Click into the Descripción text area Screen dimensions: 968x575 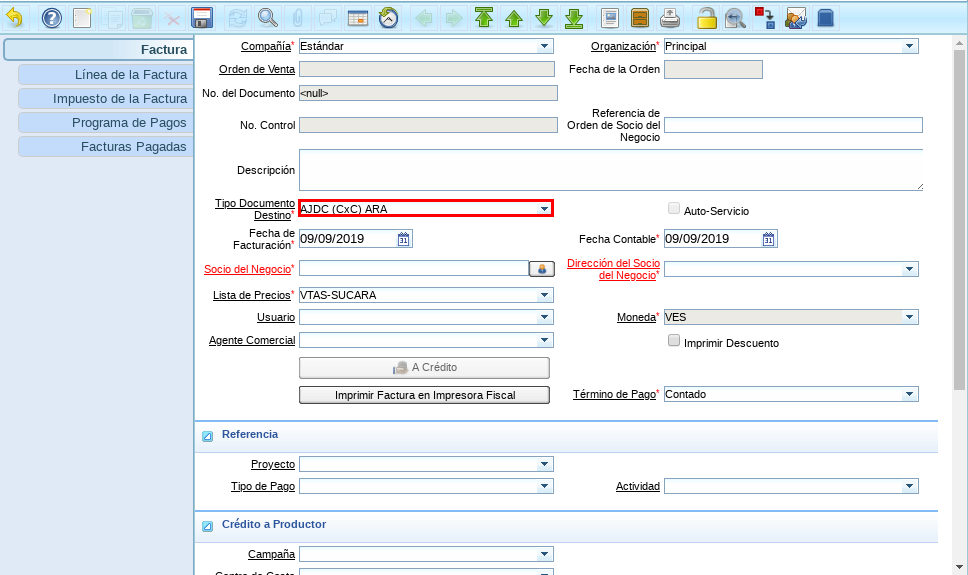point(611,170)
